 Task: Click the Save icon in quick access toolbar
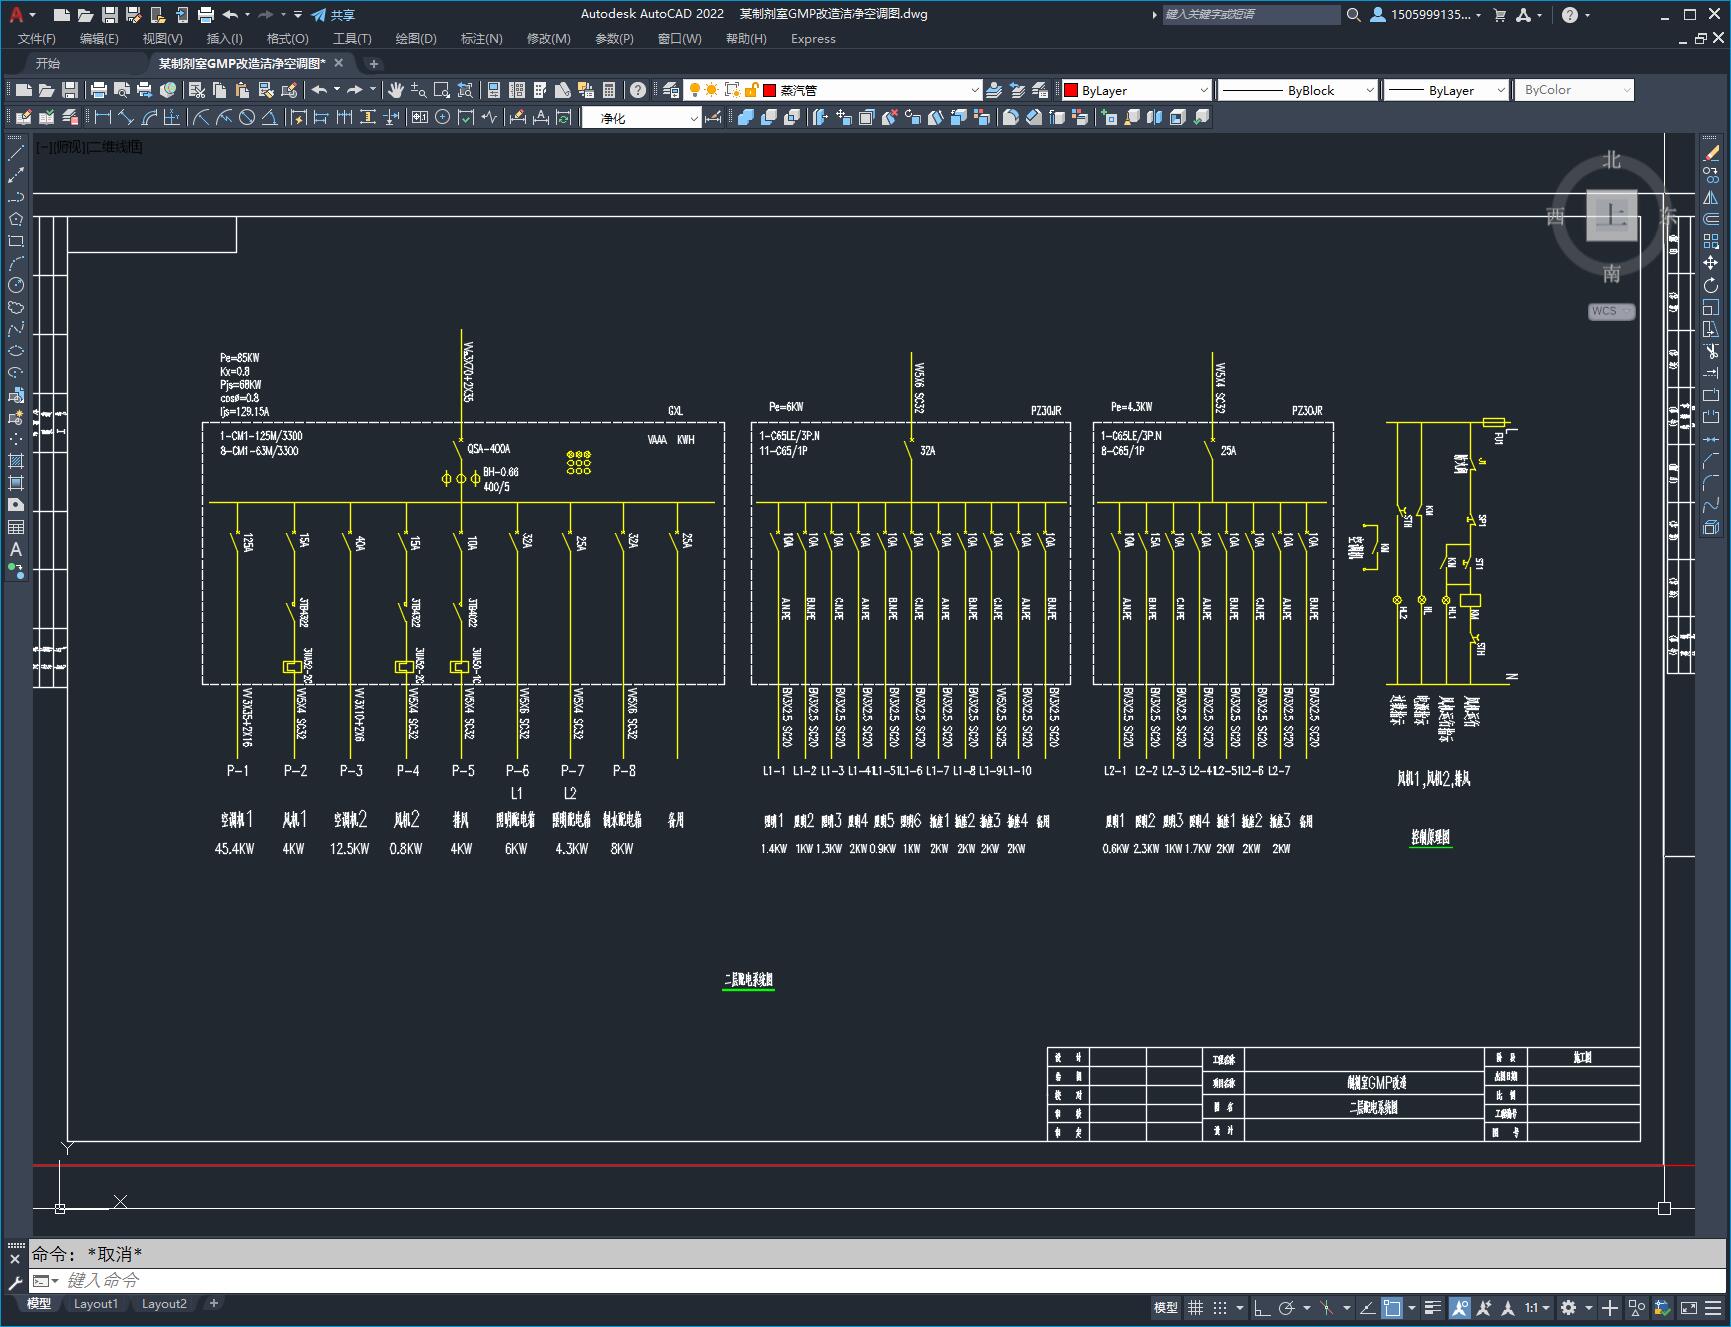pyautogui.click(x=110, y=15)
